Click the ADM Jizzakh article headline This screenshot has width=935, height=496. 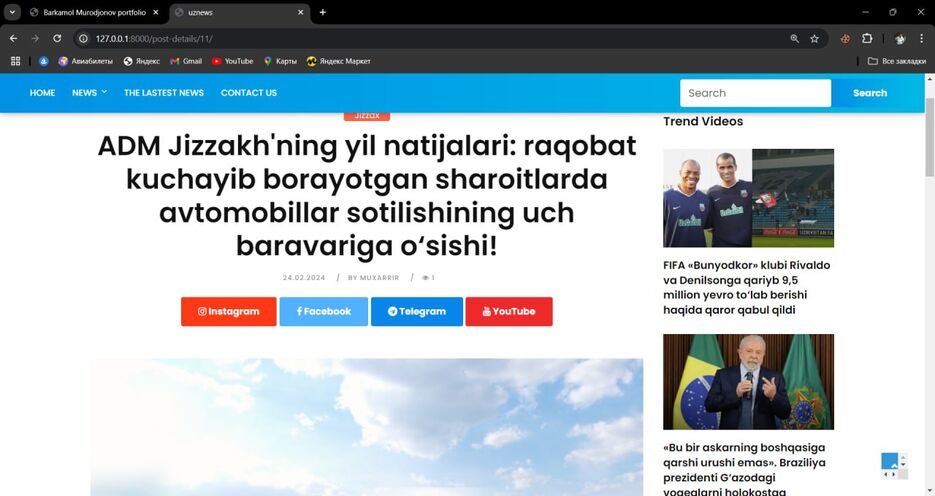coord(367,196)
